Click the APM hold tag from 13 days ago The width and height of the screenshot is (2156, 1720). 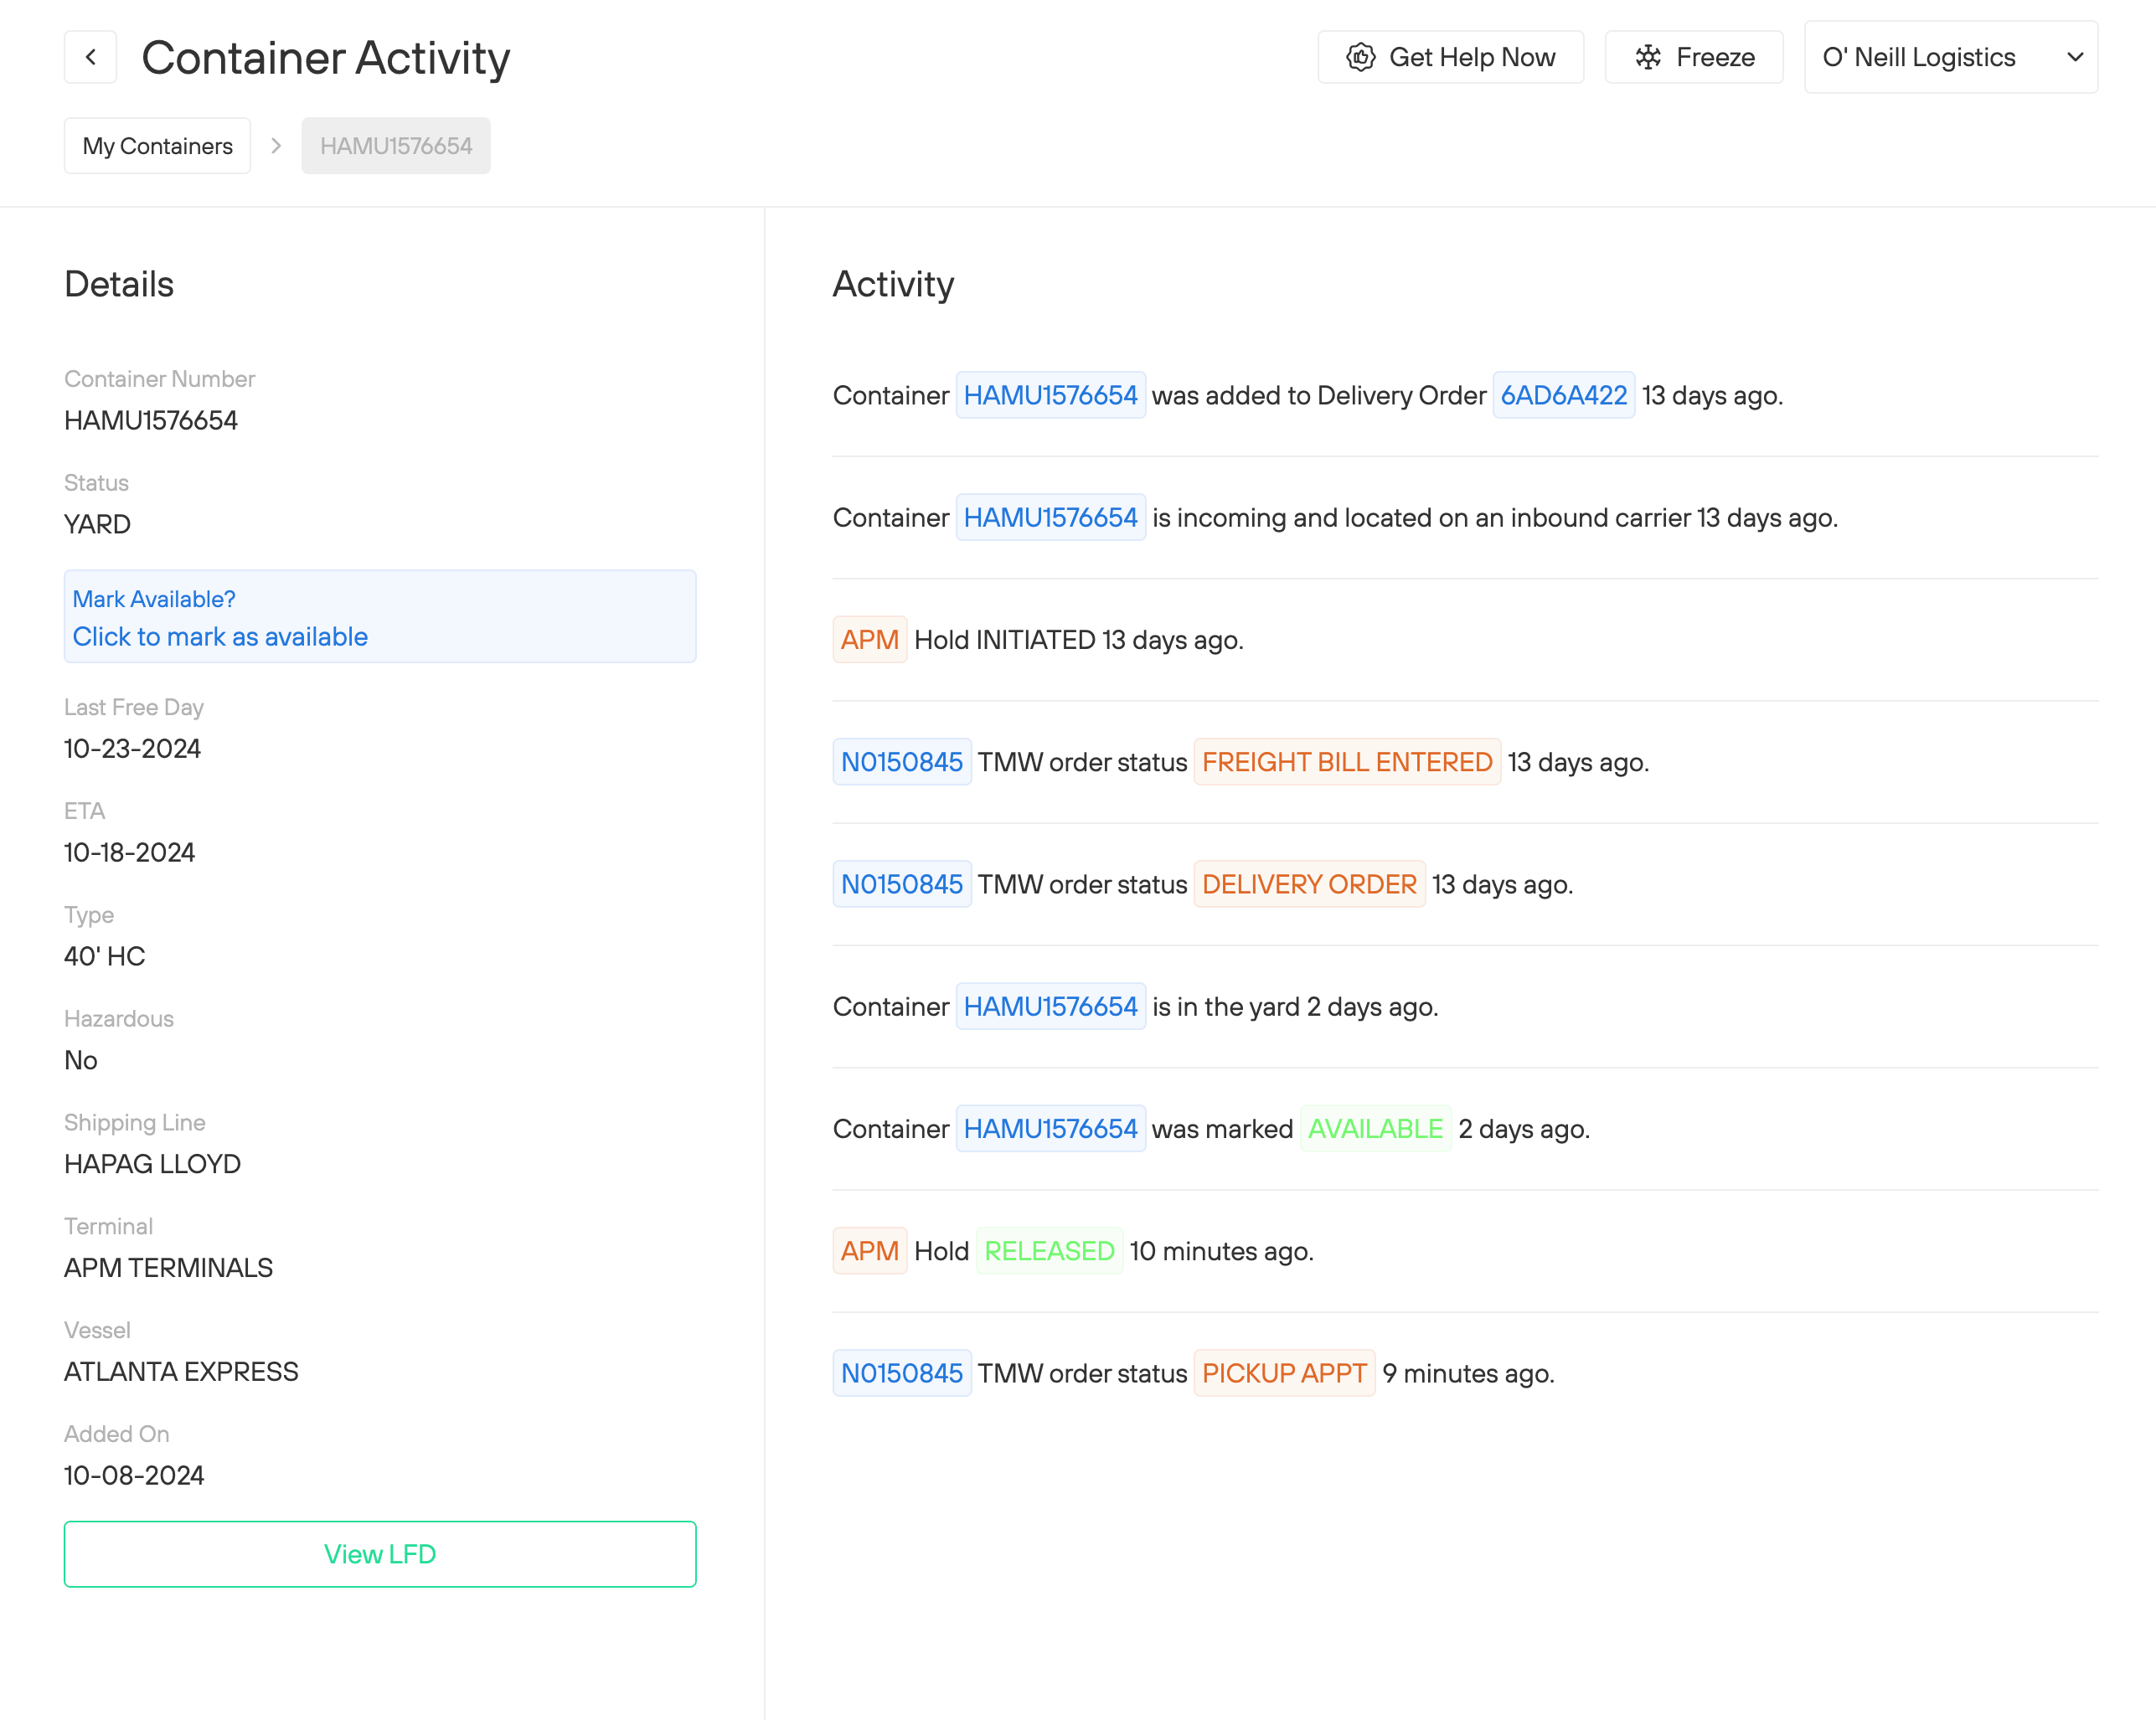pos(869,639)
